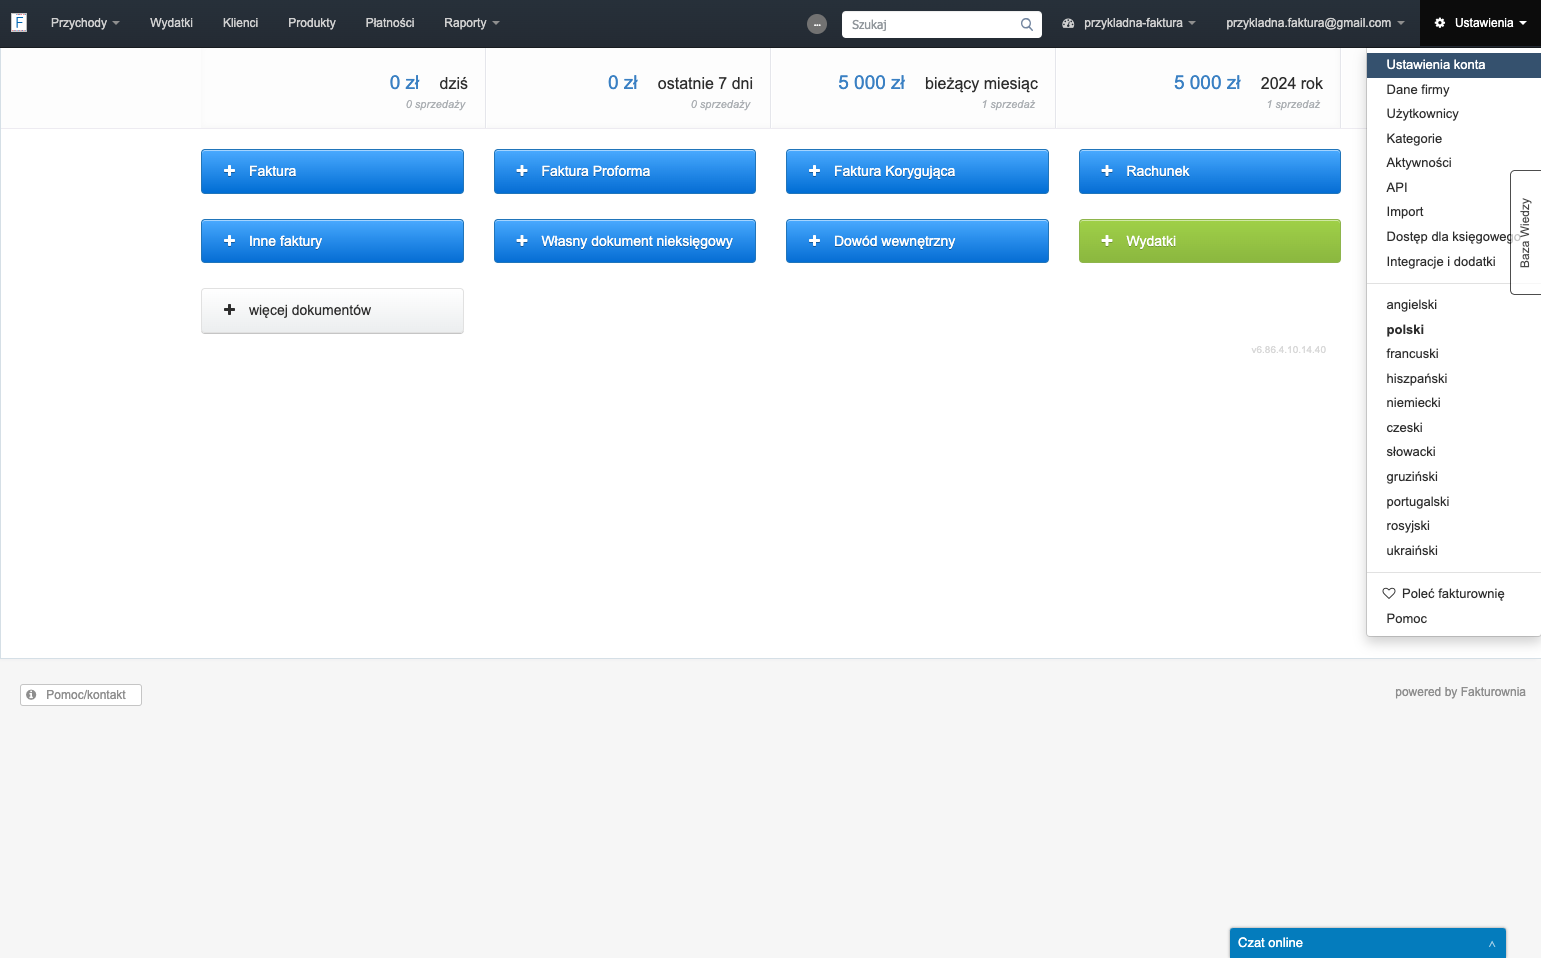This screenshot has width=1541, height=958.
Task: Open the Pomoc/kontakt button
Action: (81, 695)
